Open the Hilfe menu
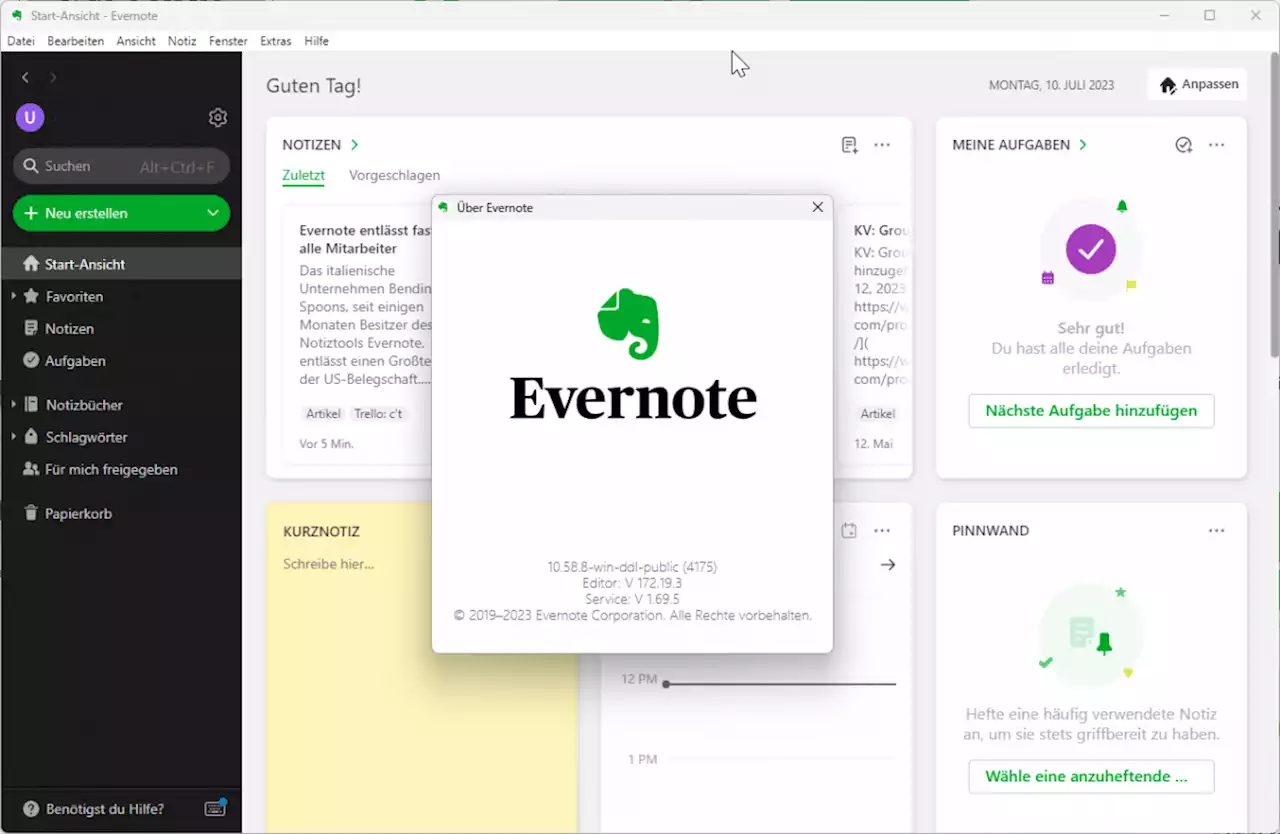1280x834 pixels. click(317, 41)
